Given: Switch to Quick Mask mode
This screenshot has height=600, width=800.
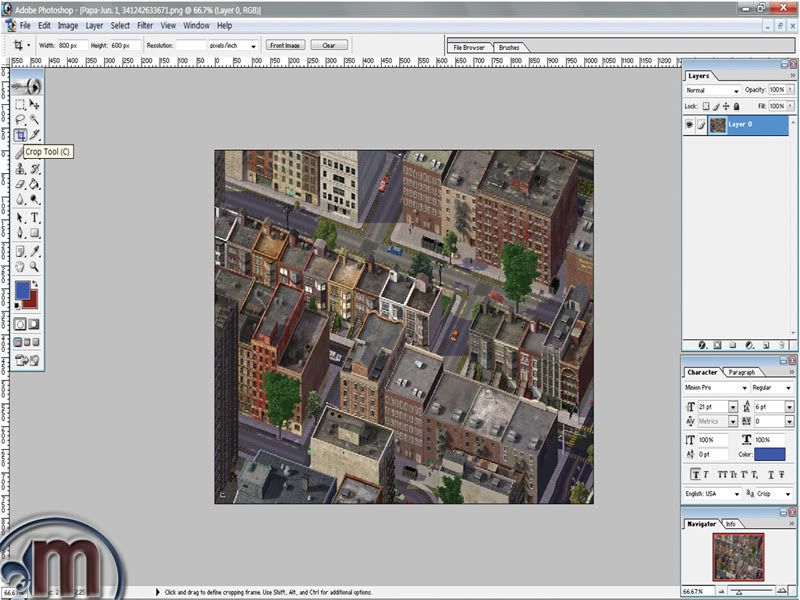Looking at the screenshot, I should pyautogui.click(x=34, y=324).
